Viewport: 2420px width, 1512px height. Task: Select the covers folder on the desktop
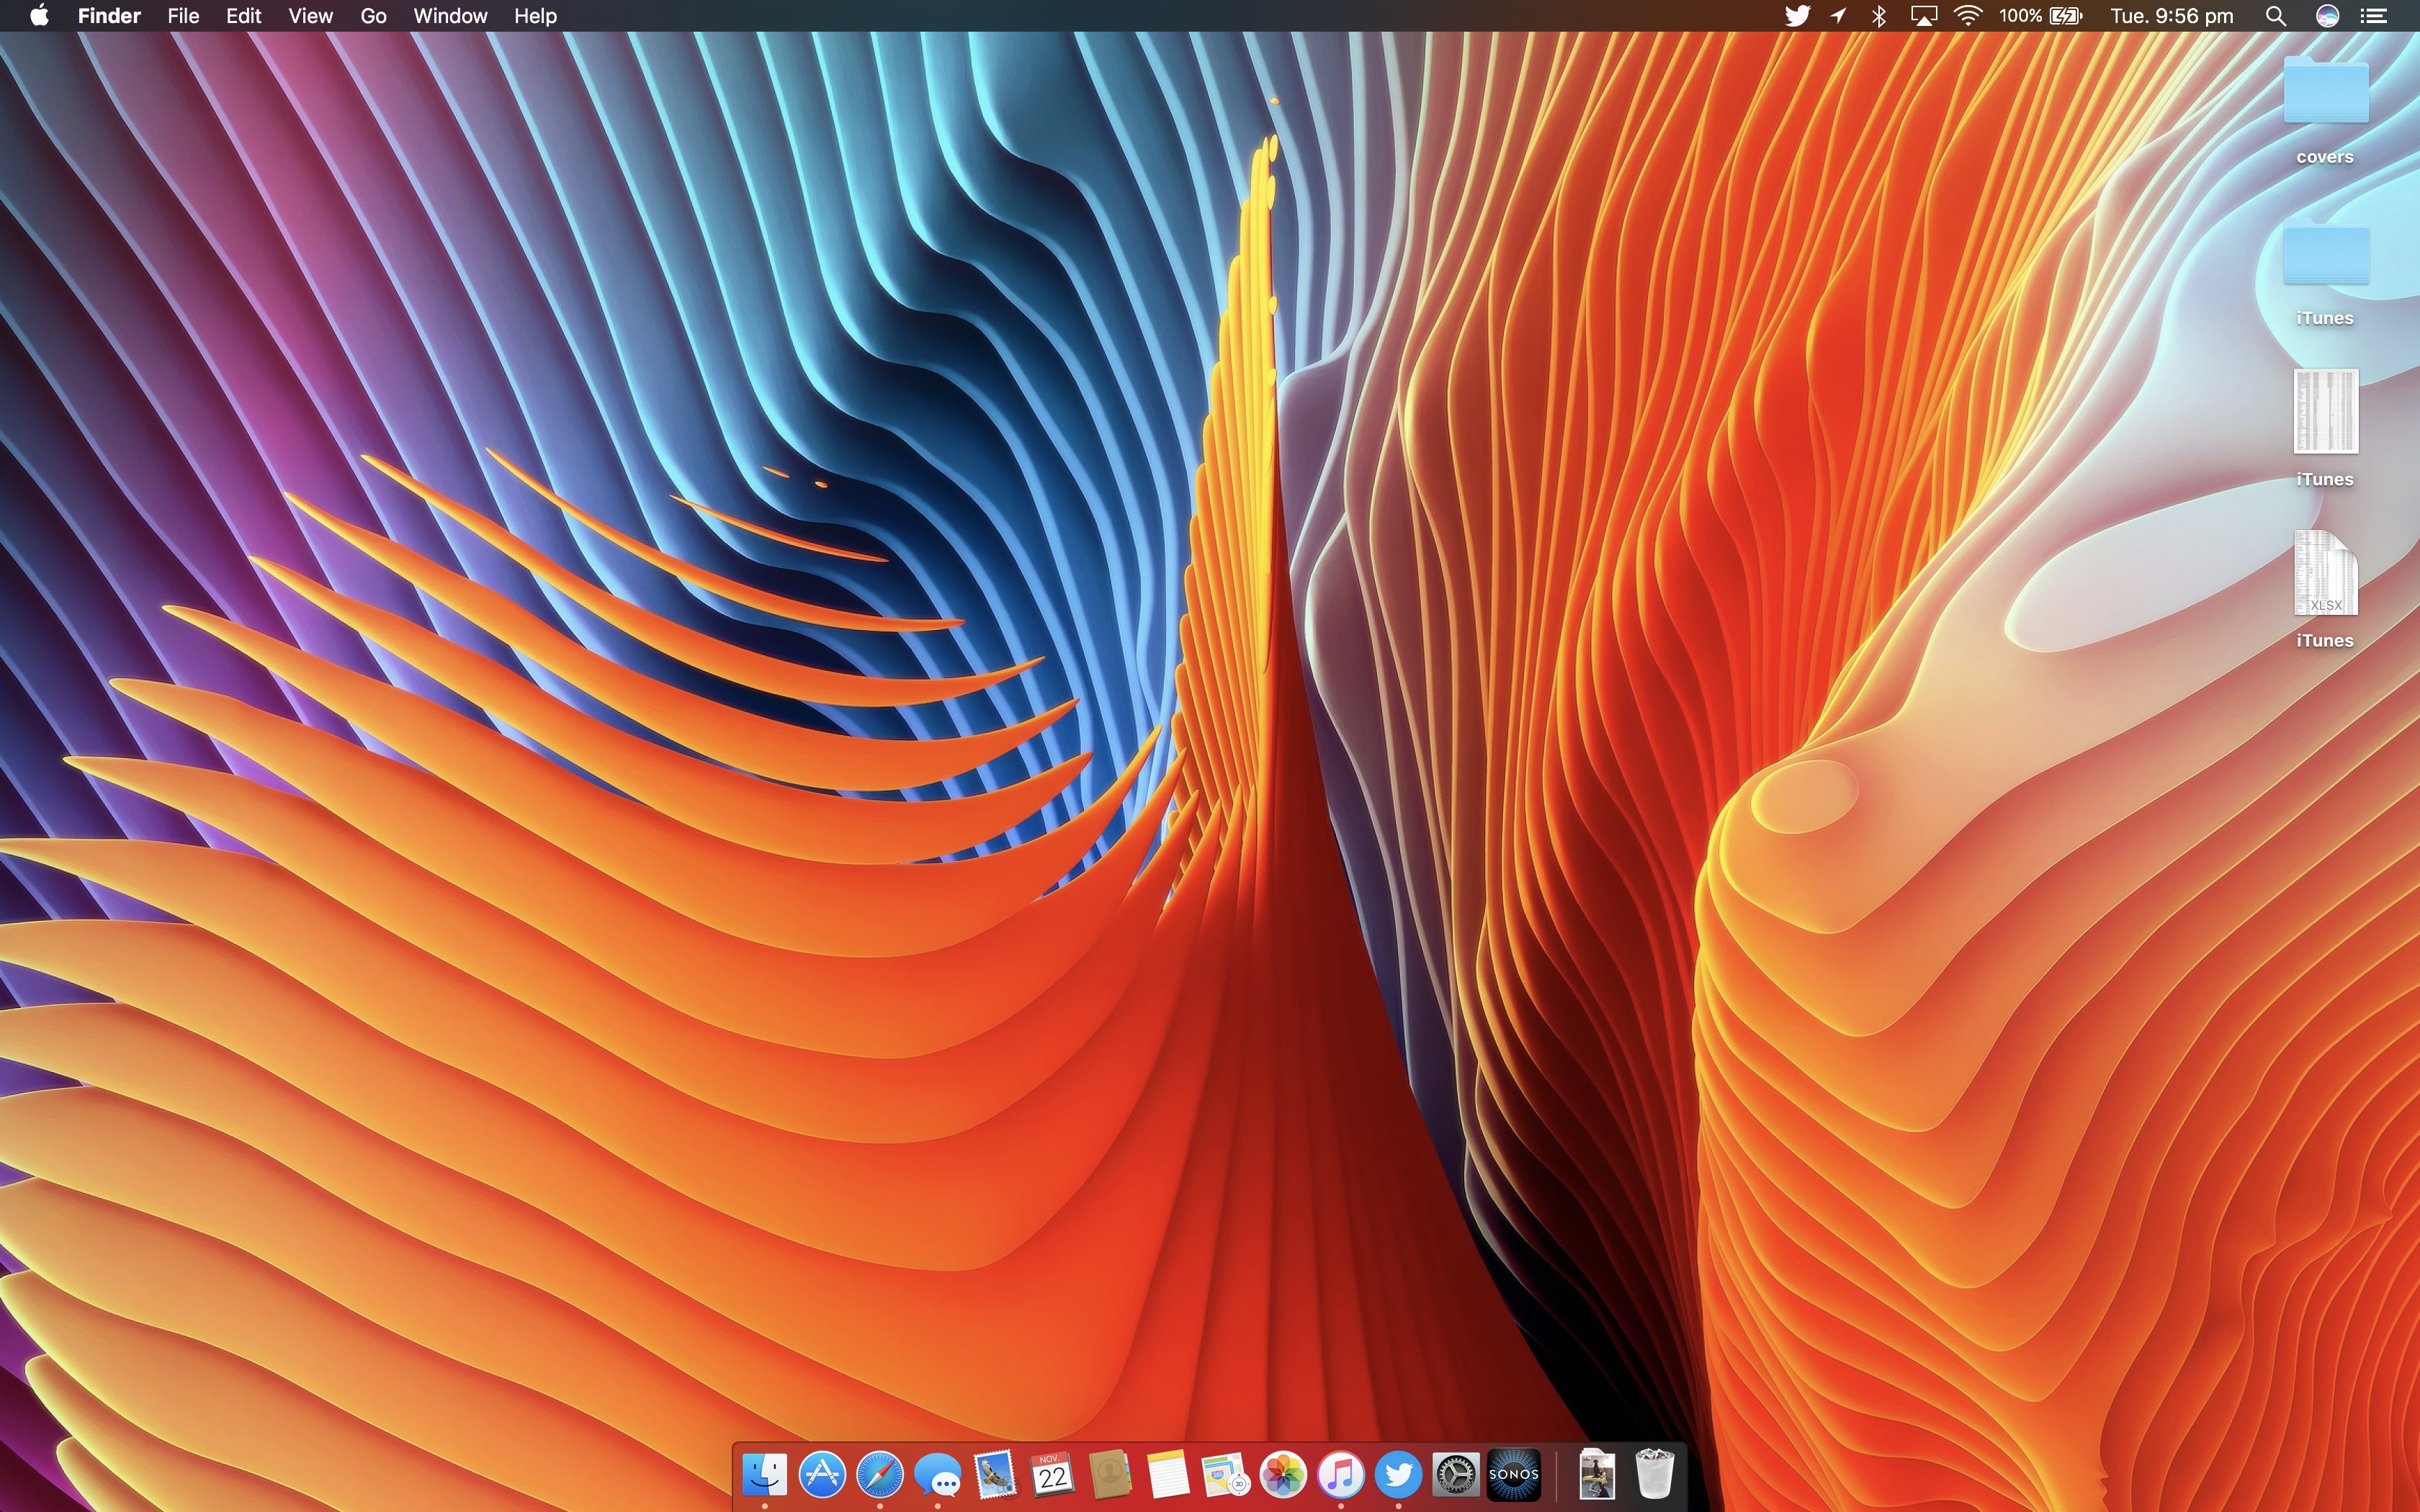2325,95
